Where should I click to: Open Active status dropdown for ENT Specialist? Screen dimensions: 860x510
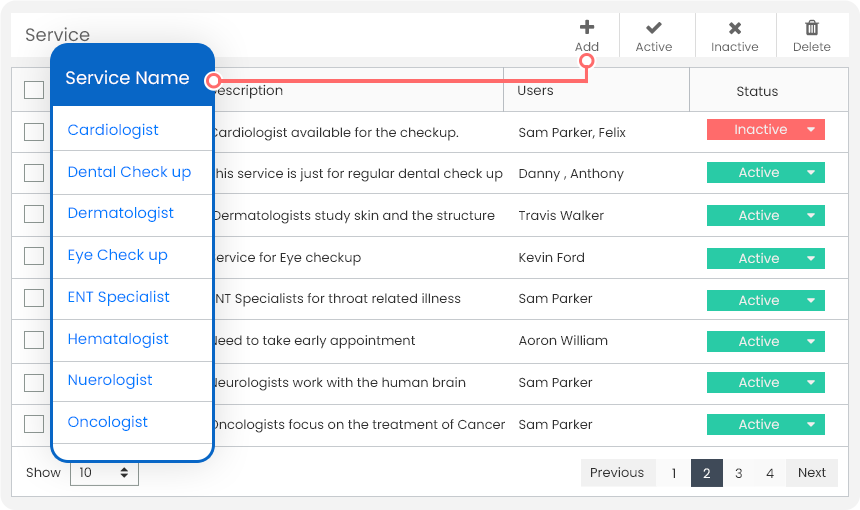766,301
